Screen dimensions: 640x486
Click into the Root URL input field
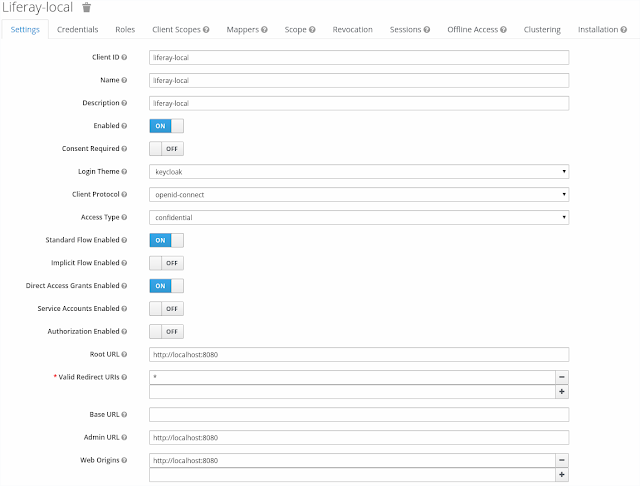coord(359,355)
